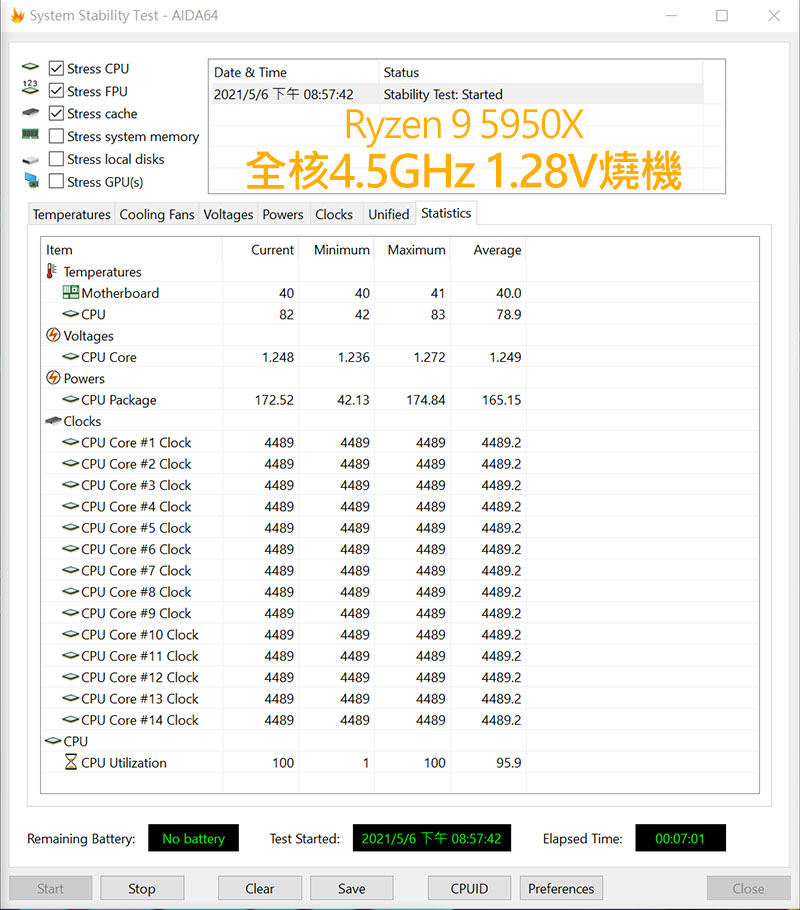800x910 pixels.
Task: Open the Cooling Fans tab
Action: click(157, 214)
